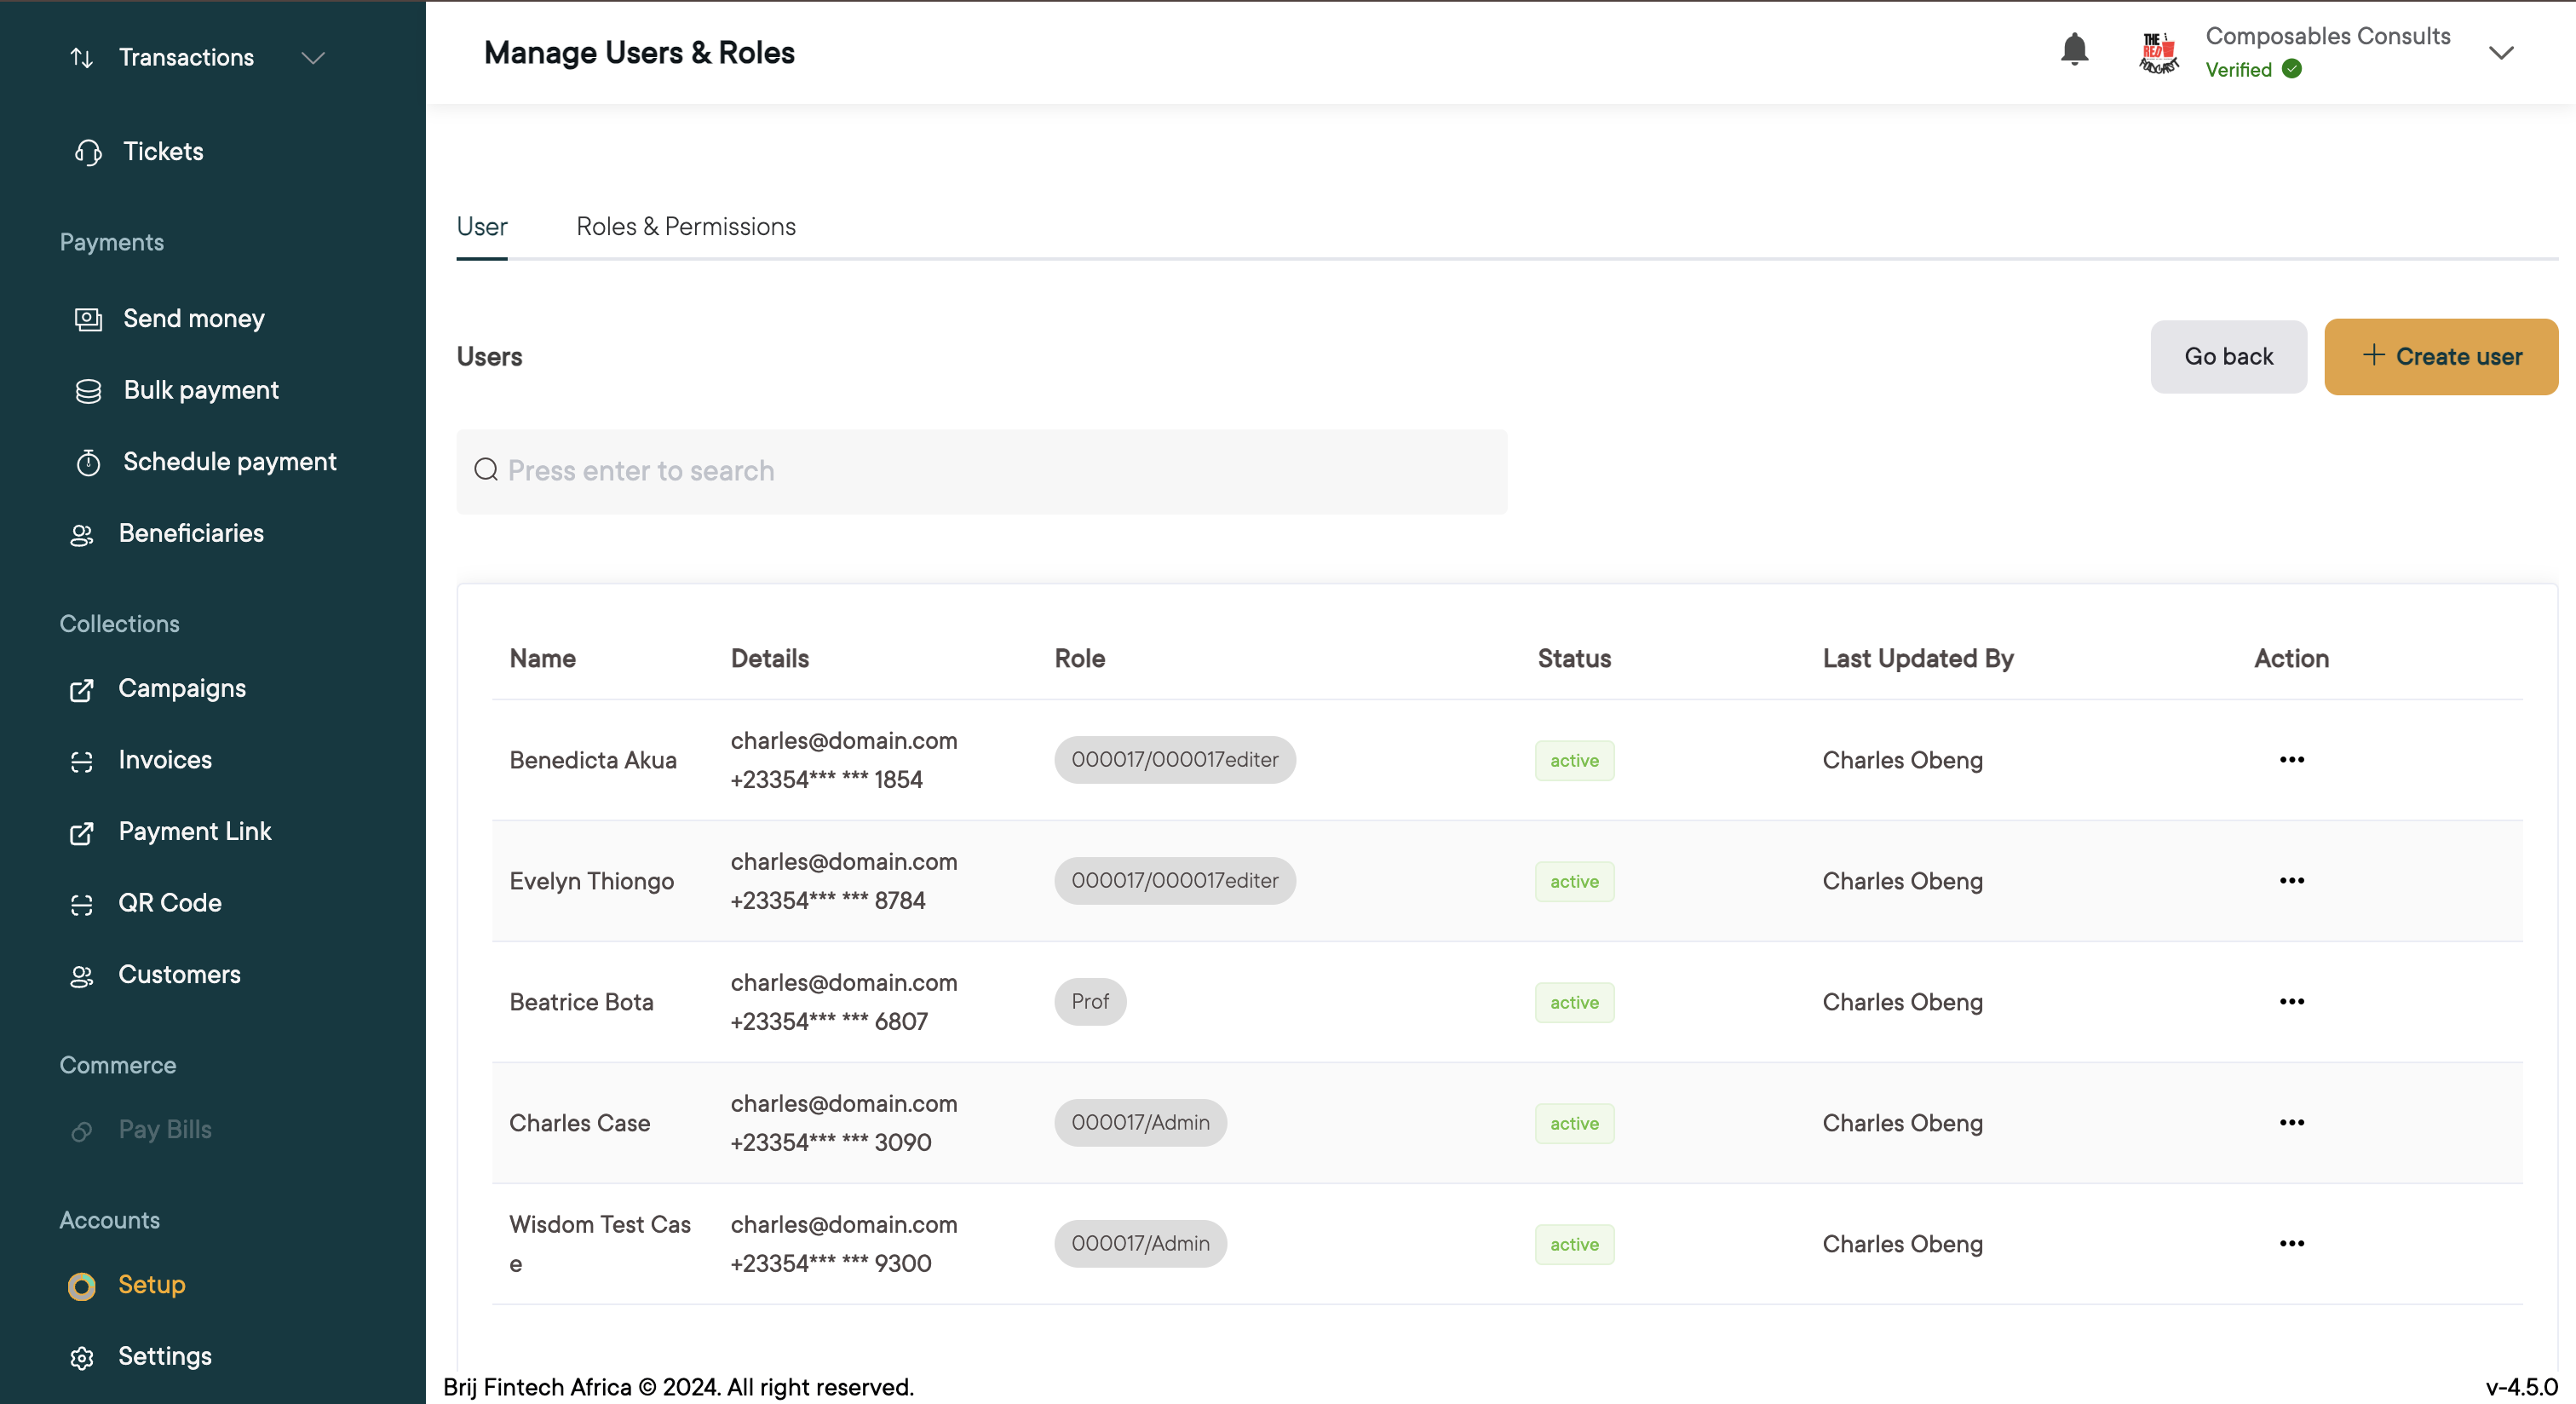Click the Settings gear icon

pos(82,1357)
